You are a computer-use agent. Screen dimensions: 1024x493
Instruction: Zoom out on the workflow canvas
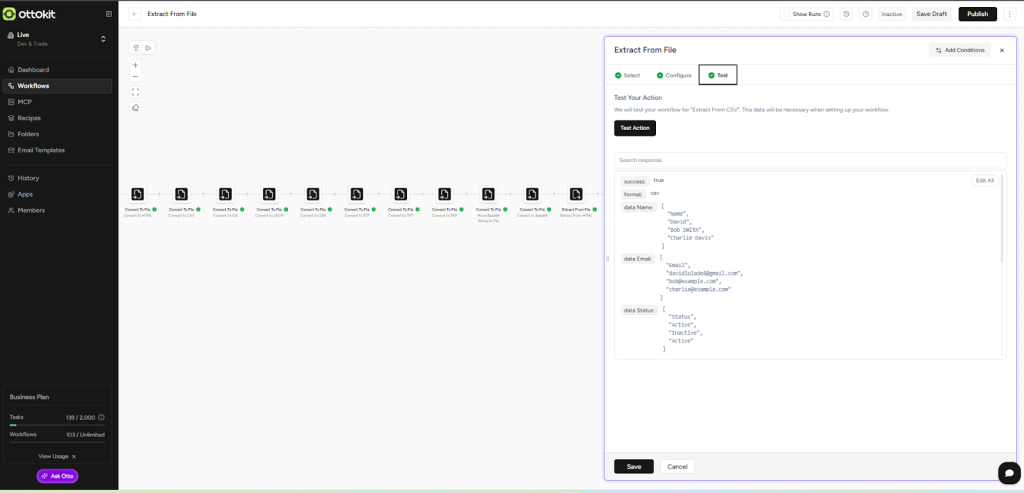pyautogui.click(x=136, y=76)
